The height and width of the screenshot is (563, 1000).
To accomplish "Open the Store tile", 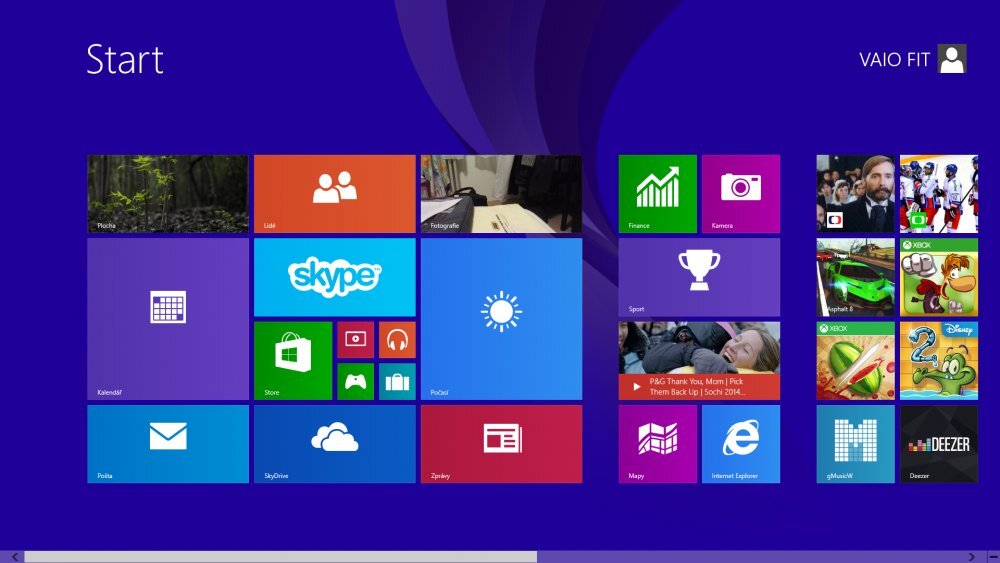I will click(293, 361).
